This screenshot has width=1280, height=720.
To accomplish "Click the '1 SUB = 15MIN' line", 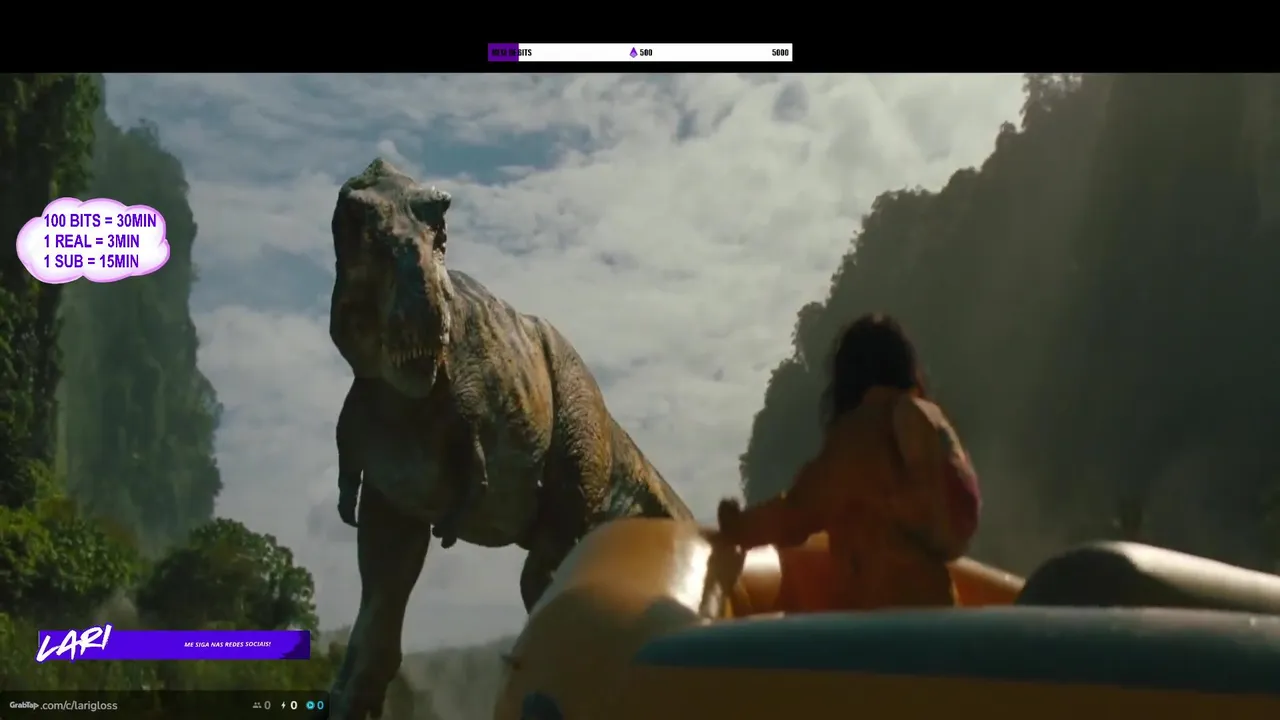I will point(91,261).
